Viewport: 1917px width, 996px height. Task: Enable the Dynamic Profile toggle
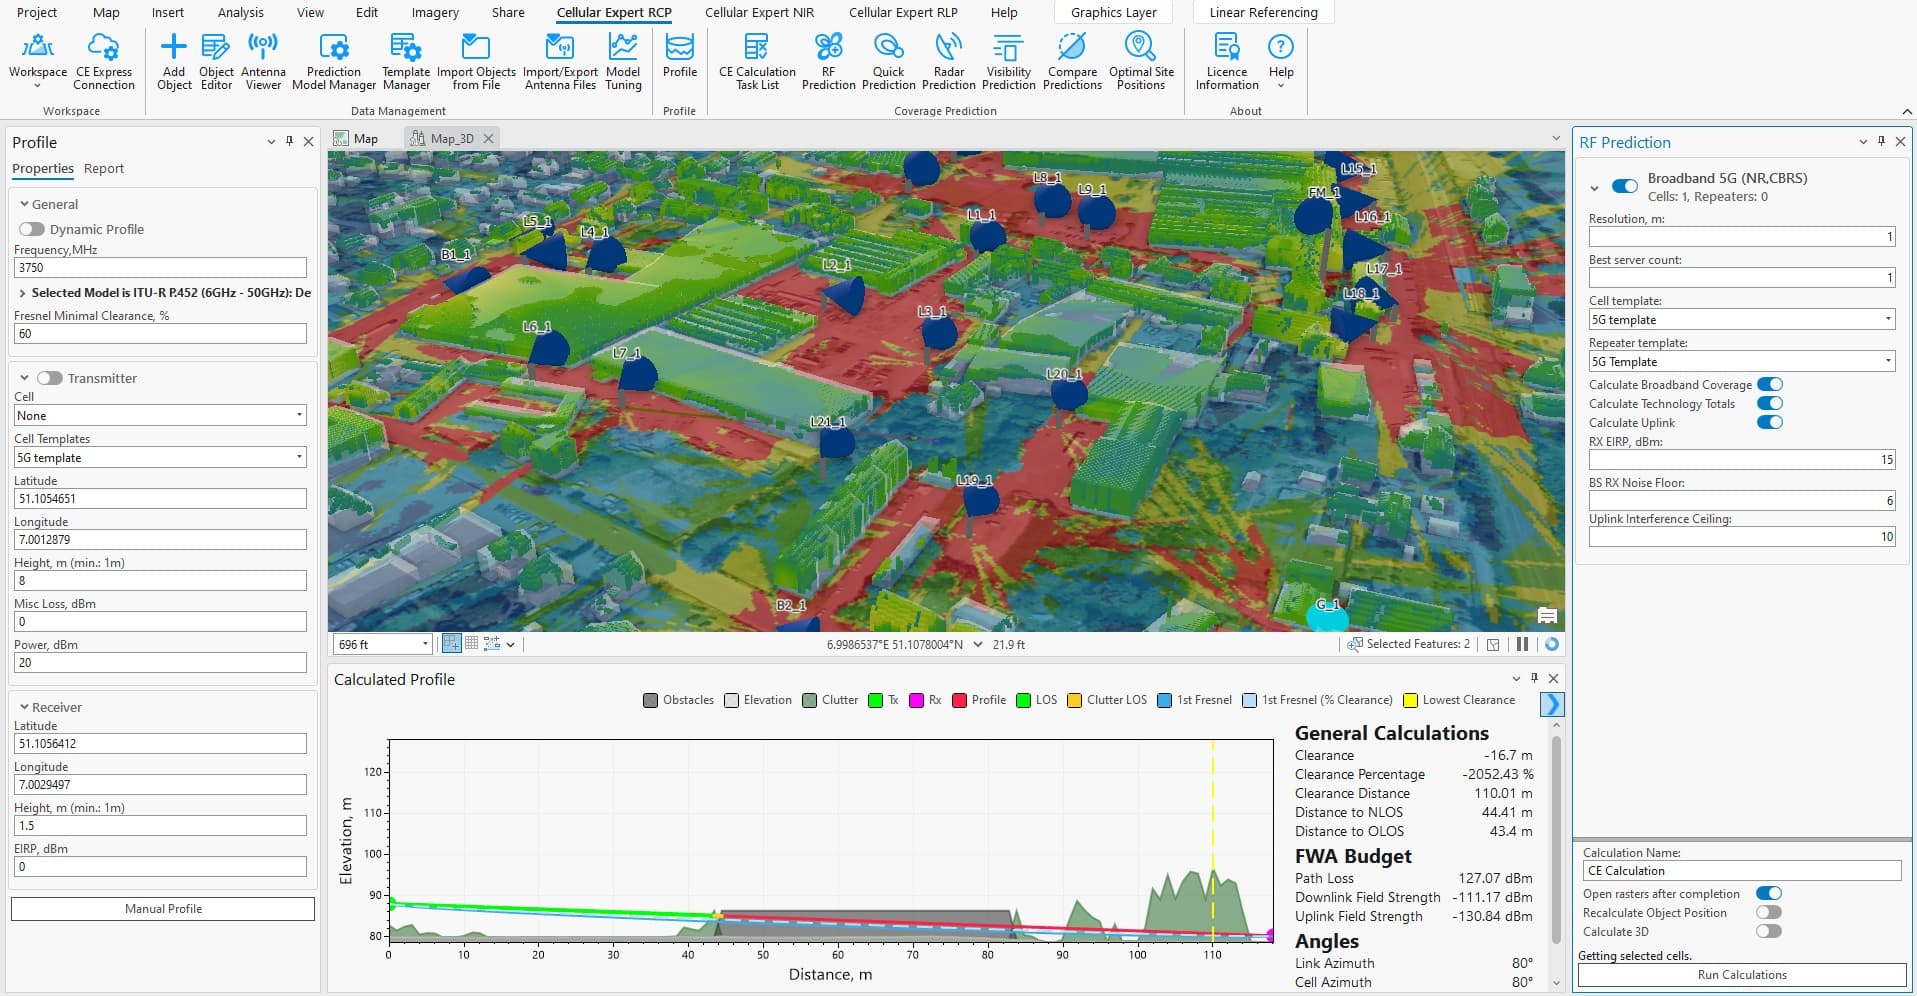coord(32,229)
